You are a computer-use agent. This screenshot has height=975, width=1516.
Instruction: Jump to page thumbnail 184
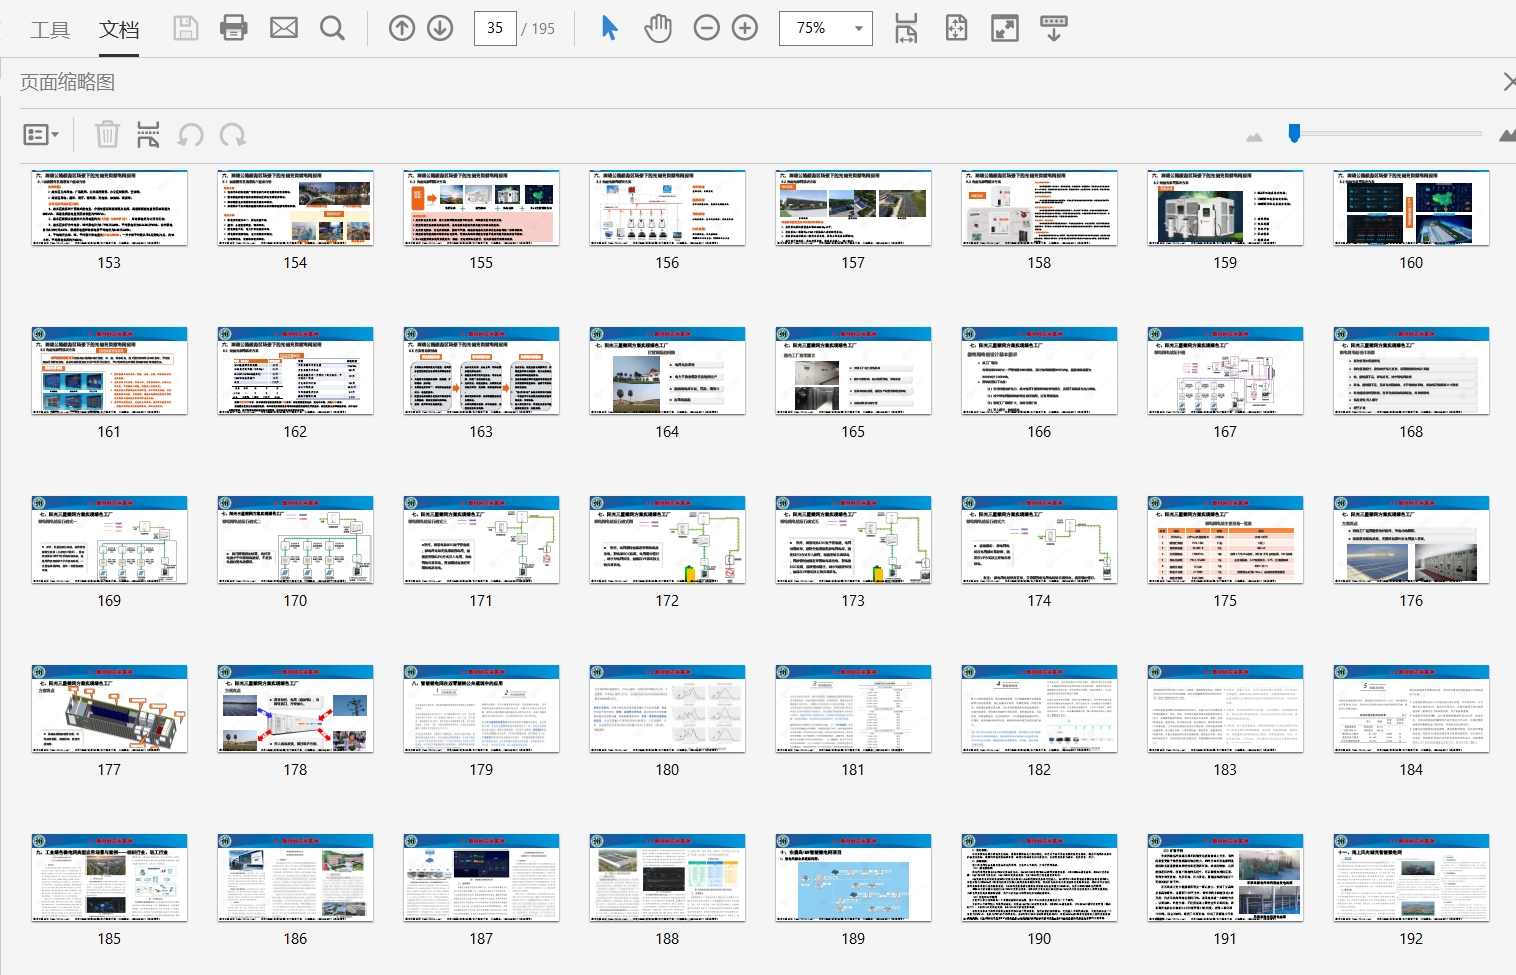coord(1411,709)
